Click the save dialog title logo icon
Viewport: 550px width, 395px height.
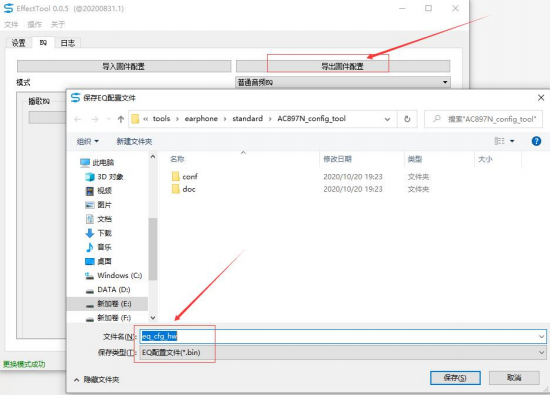tap(75, 98)
